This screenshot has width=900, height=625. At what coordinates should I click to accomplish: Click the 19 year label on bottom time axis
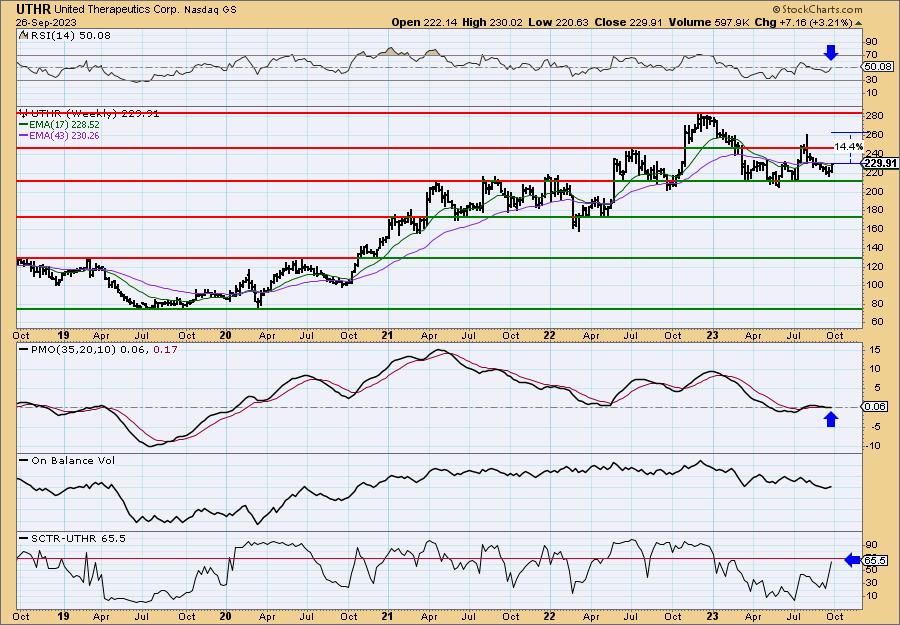[63, 616]
